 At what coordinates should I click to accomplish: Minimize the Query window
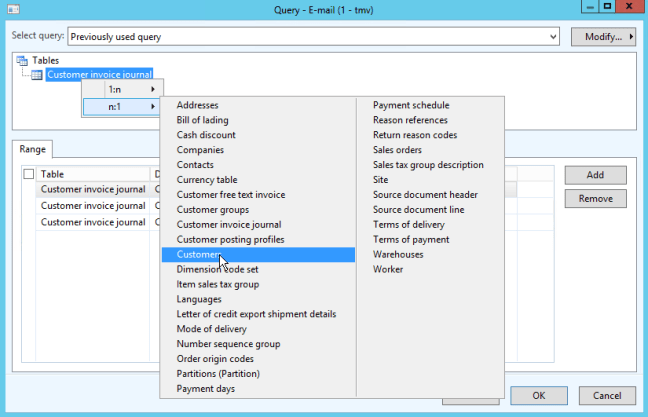[590, 7]
